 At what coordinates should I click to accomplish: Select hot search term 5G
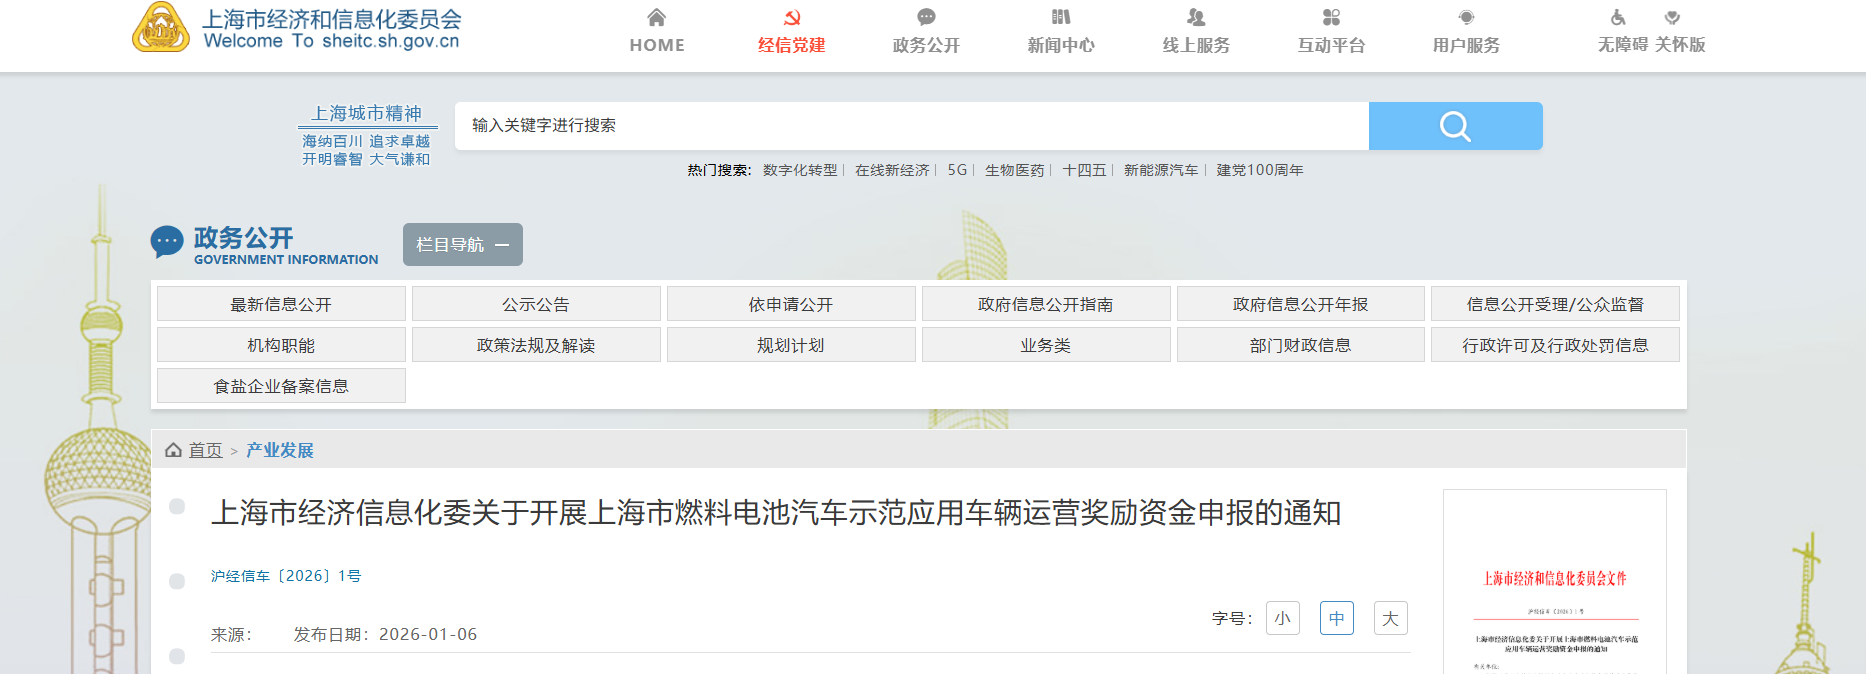click(x=957, y=170)
